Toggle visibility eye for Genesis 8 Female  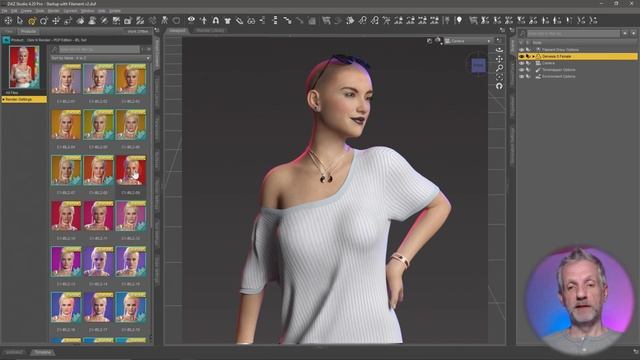click(x=521, y=56)
